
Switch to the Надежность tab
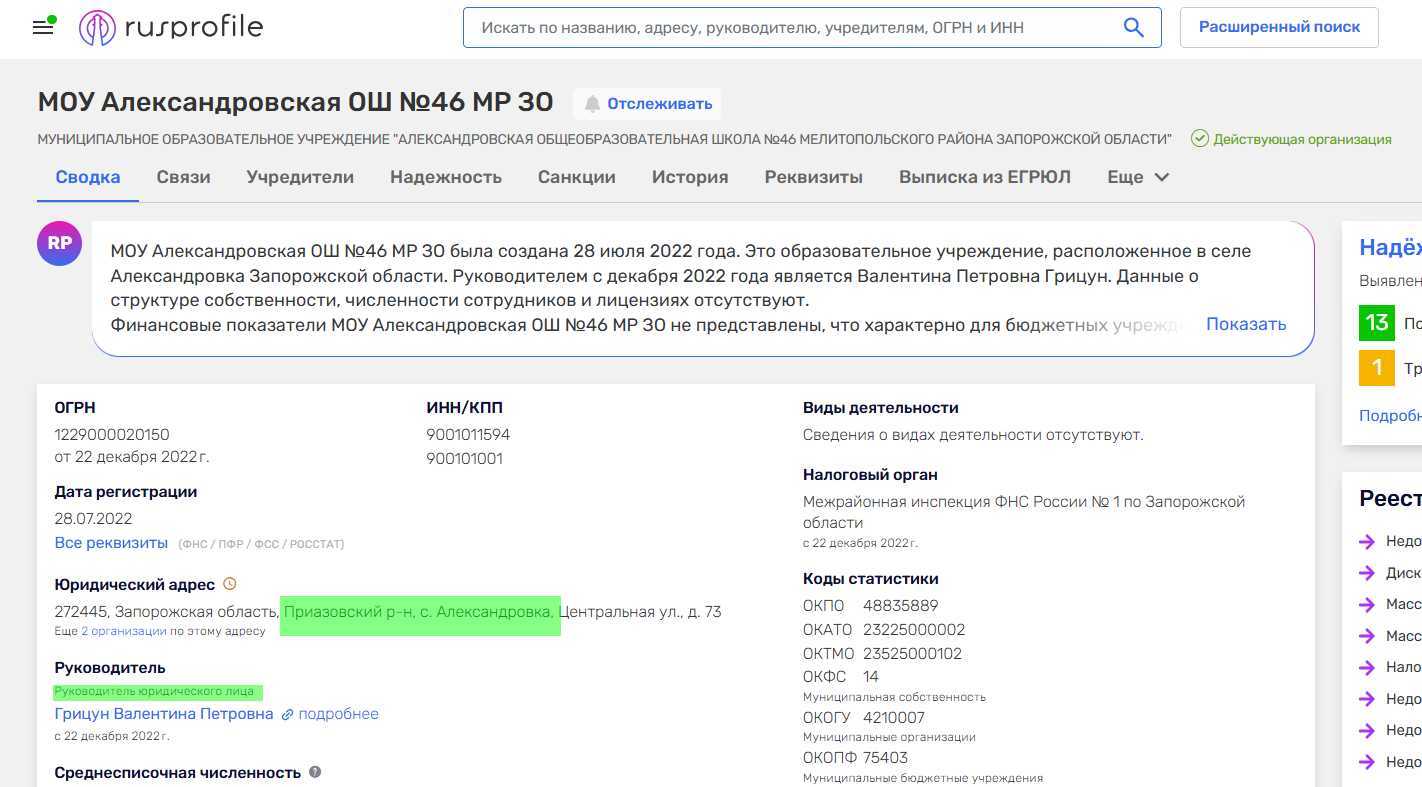446,177
